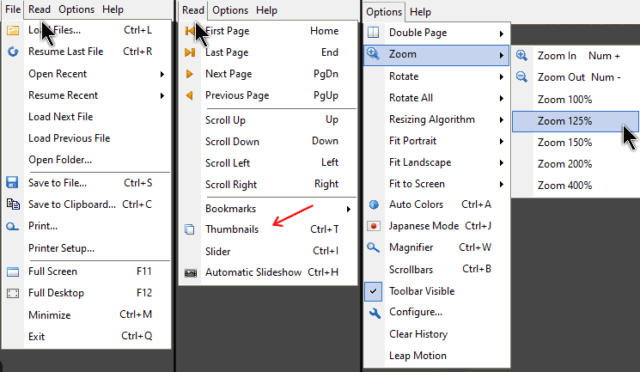Screen dimensions: 640x372
Task: Click the Automatic Slideshow icon
Action: tap(191, 273)
